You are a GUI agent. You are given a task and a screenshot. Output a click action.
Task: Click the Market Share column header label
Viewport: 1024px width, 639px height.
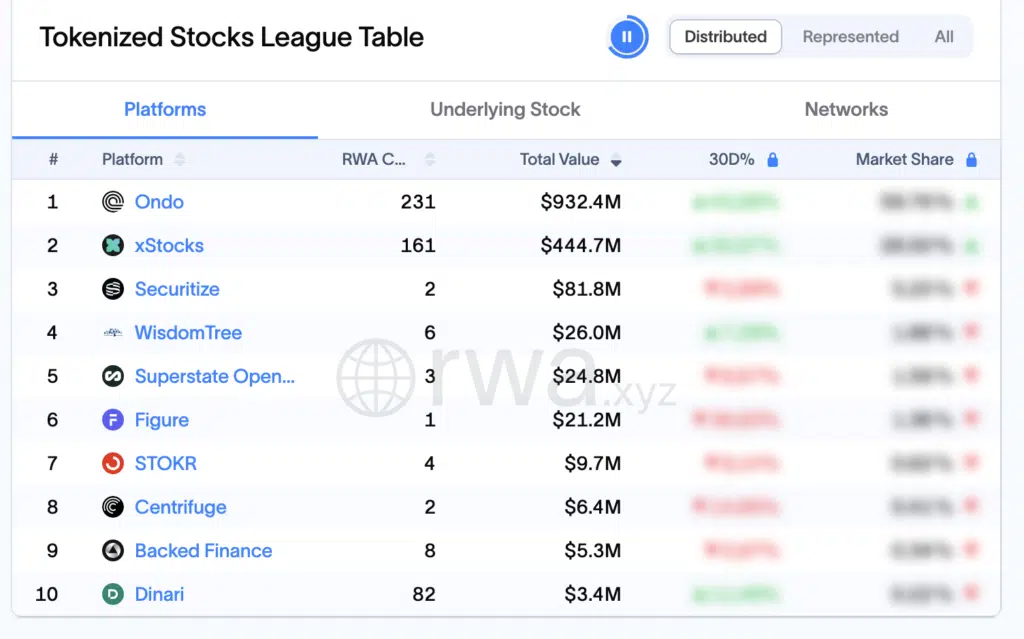904,159
